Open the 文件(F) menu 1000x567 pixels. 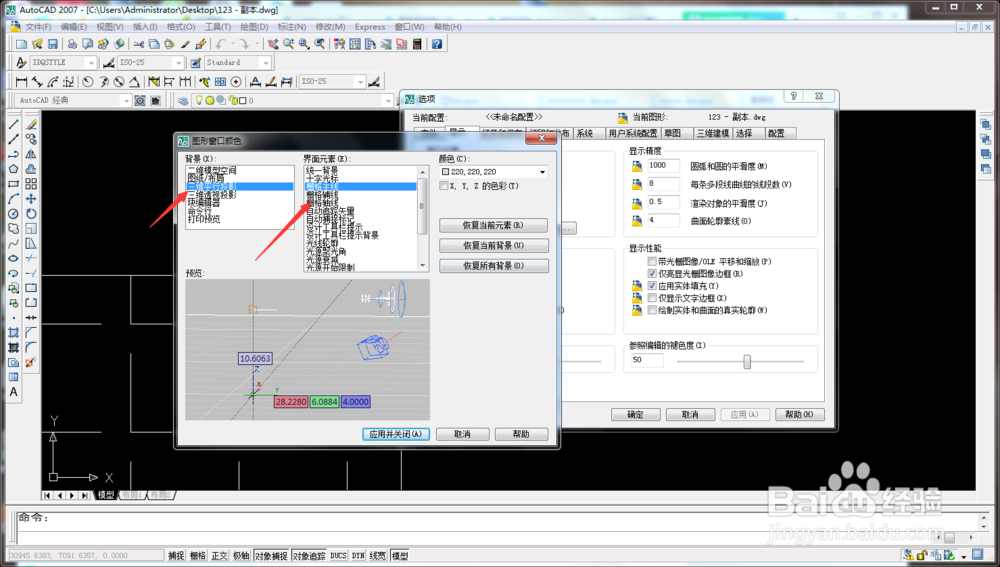click(38, 27)
